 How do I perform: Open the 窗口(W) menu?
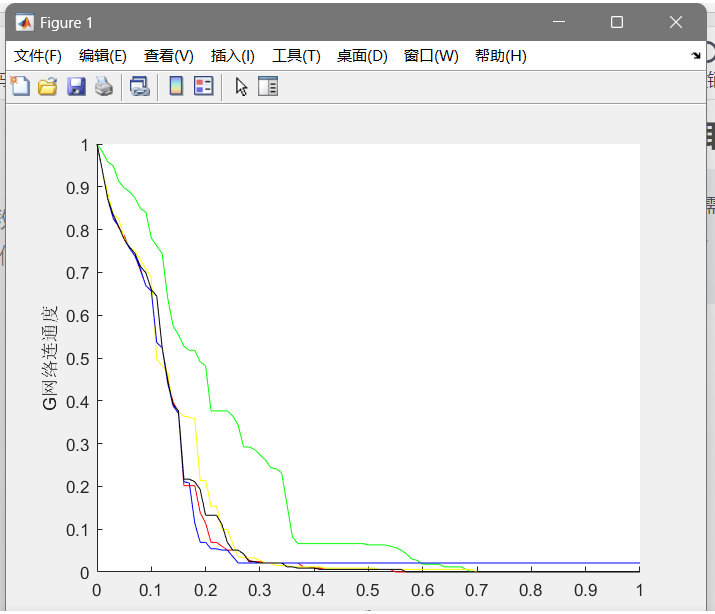[431, 56]
